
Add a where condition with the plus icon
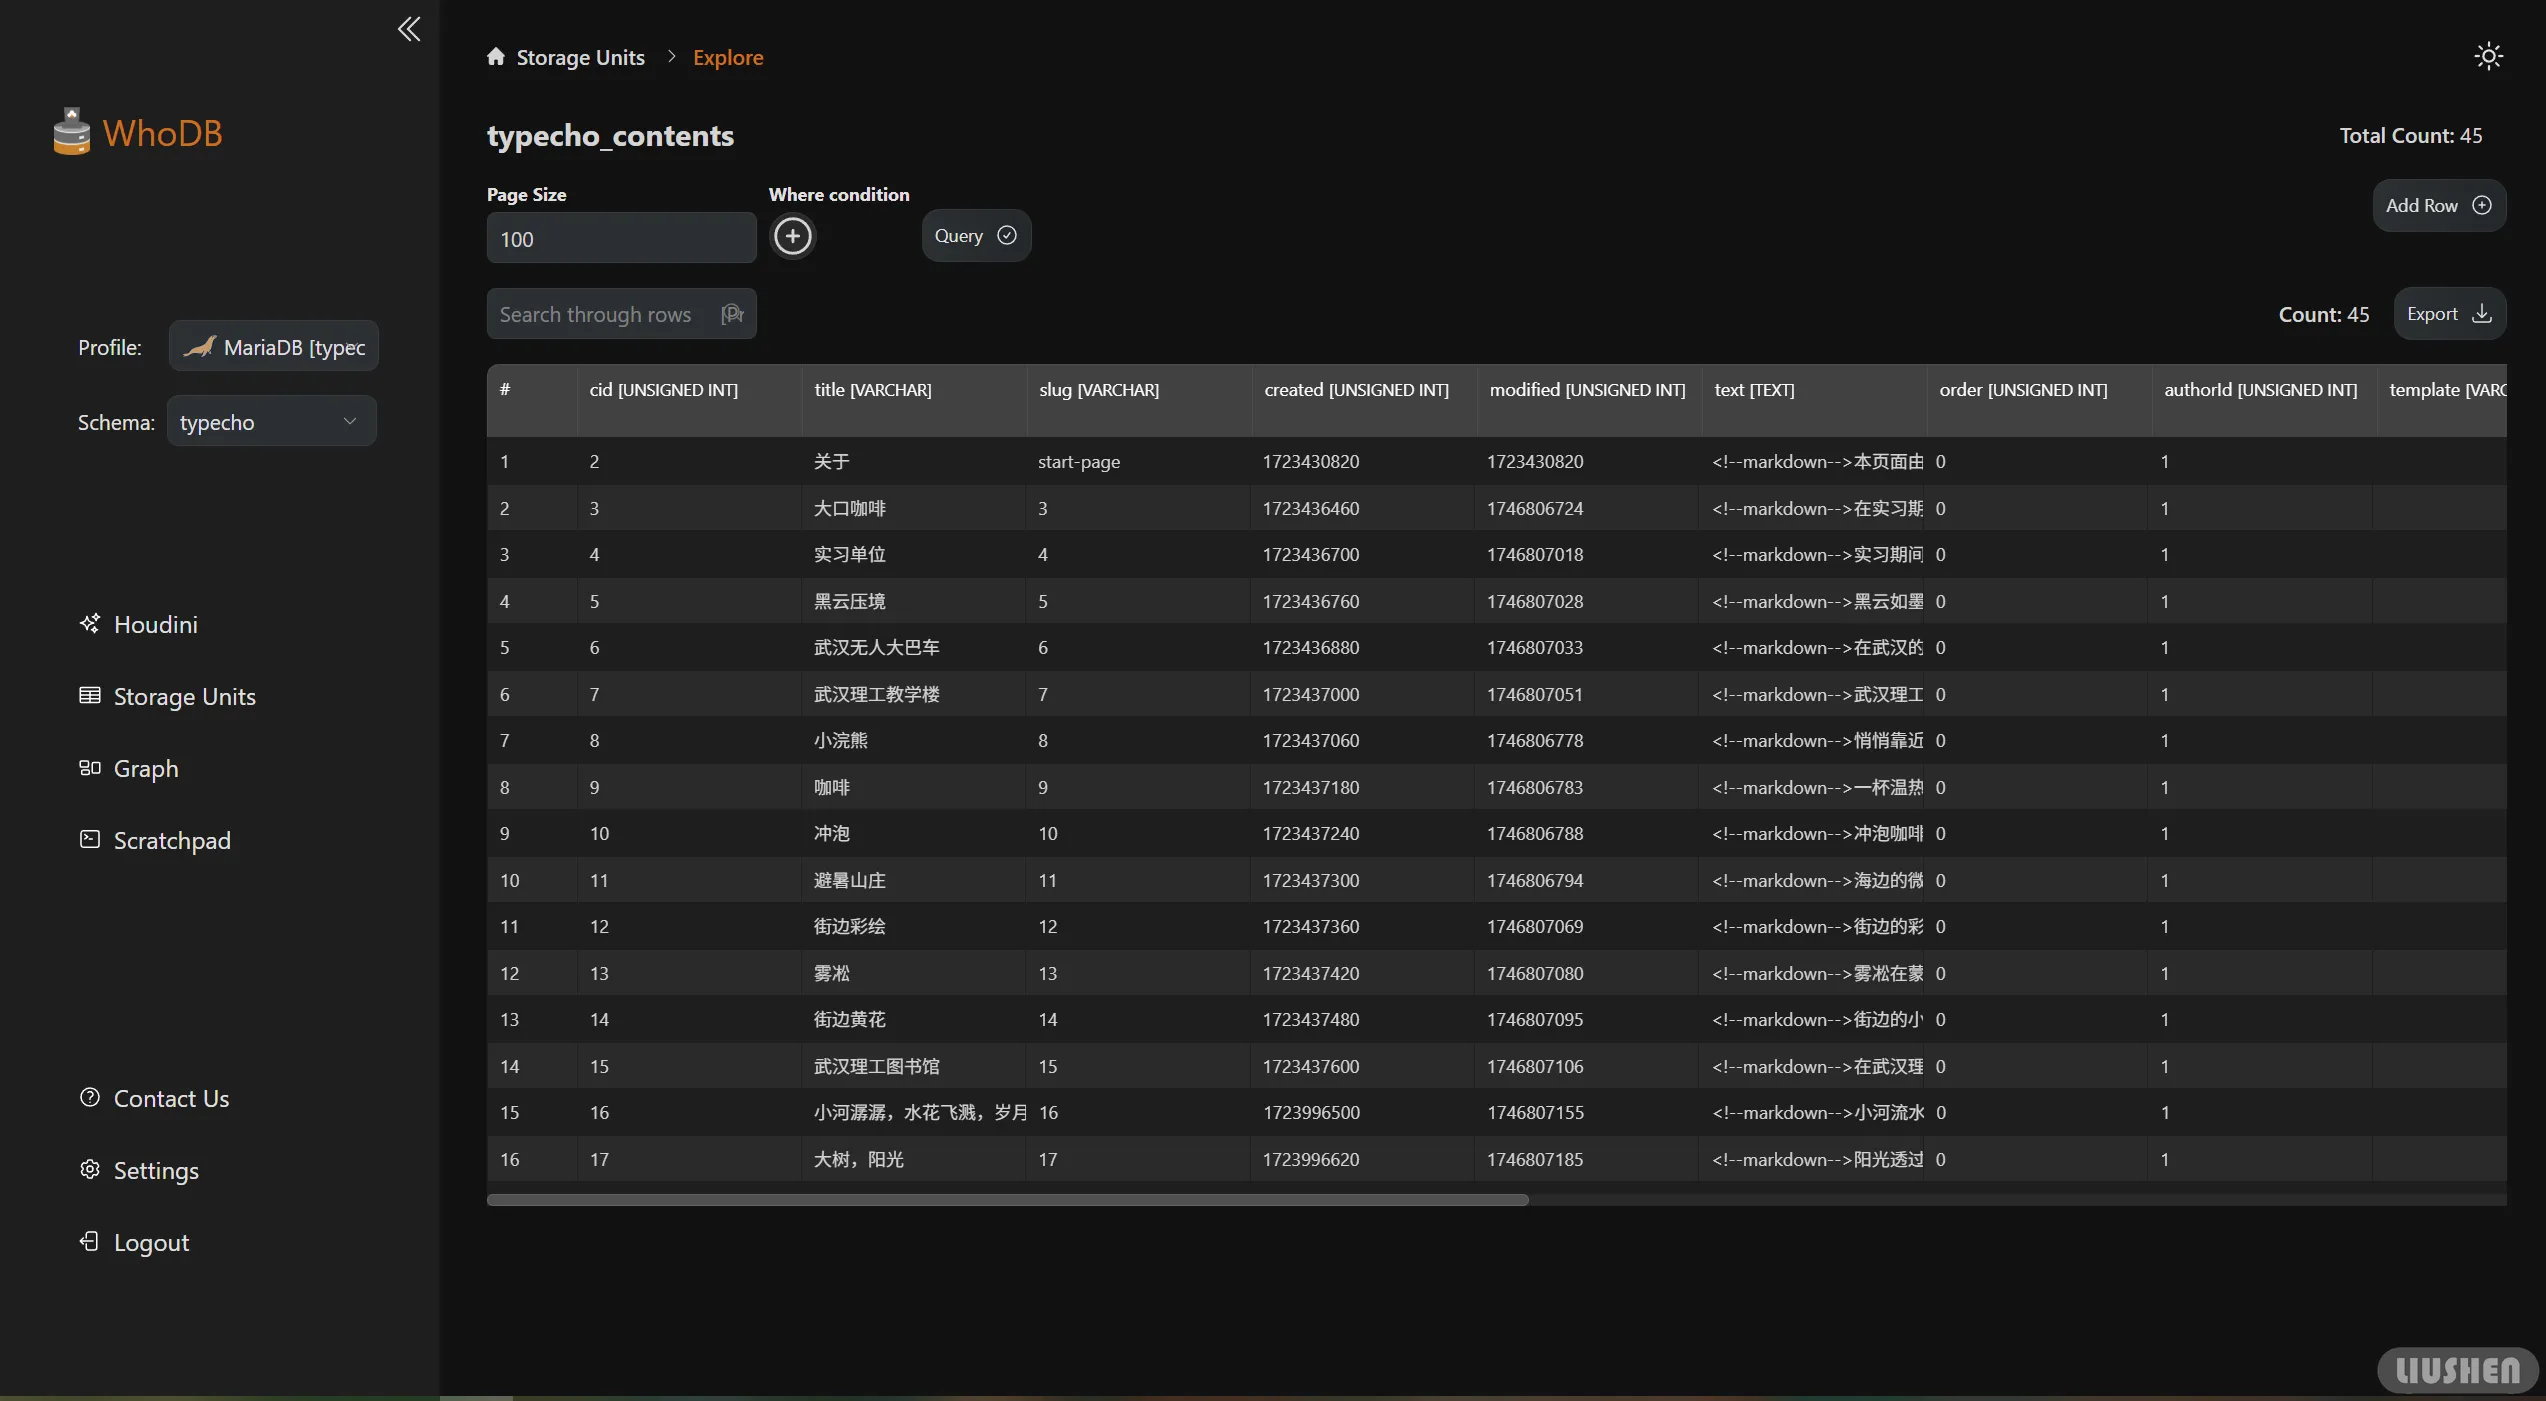click(793, 237)
